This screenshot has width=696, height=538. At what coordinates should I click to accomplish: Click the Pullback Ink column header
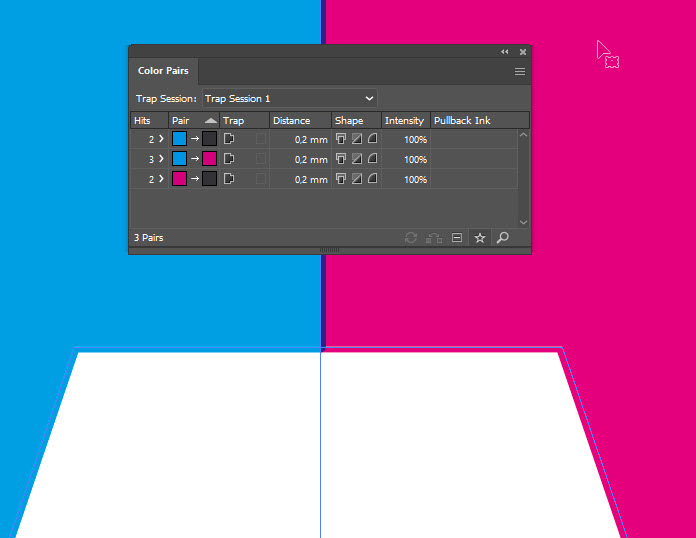click(480, 120)
